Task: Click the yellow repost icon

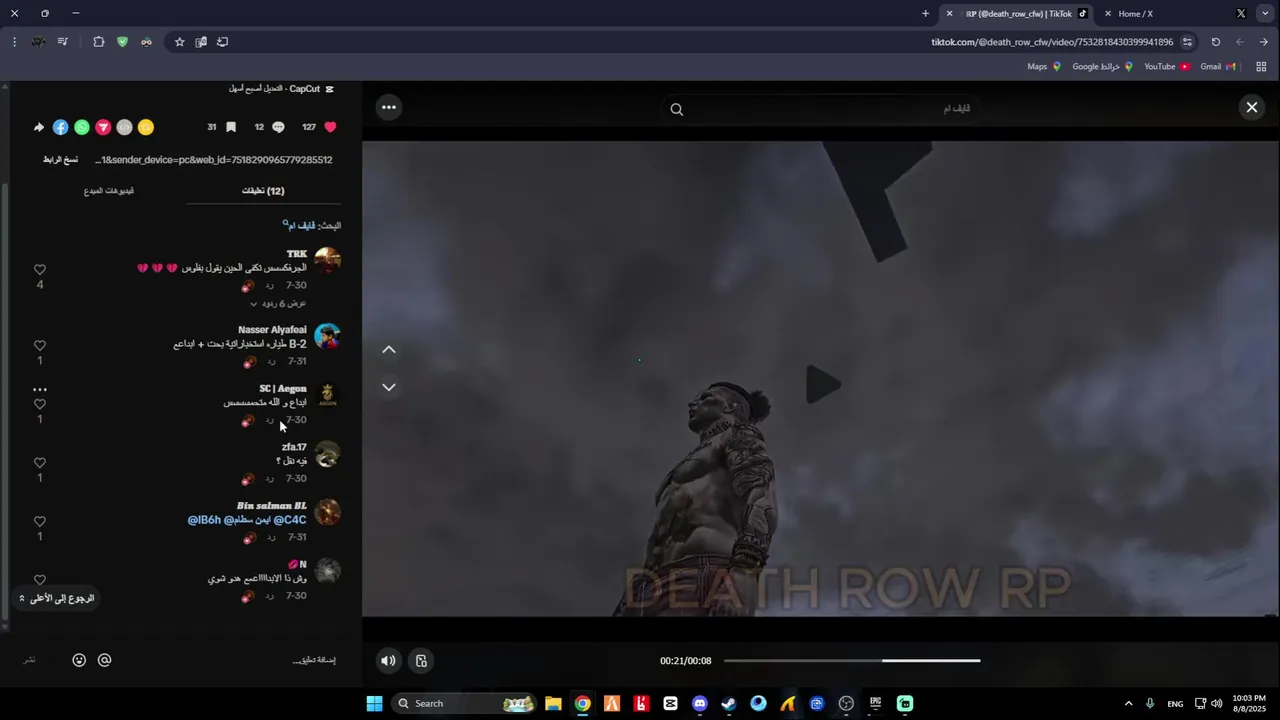Action: (x=146, y=127)
